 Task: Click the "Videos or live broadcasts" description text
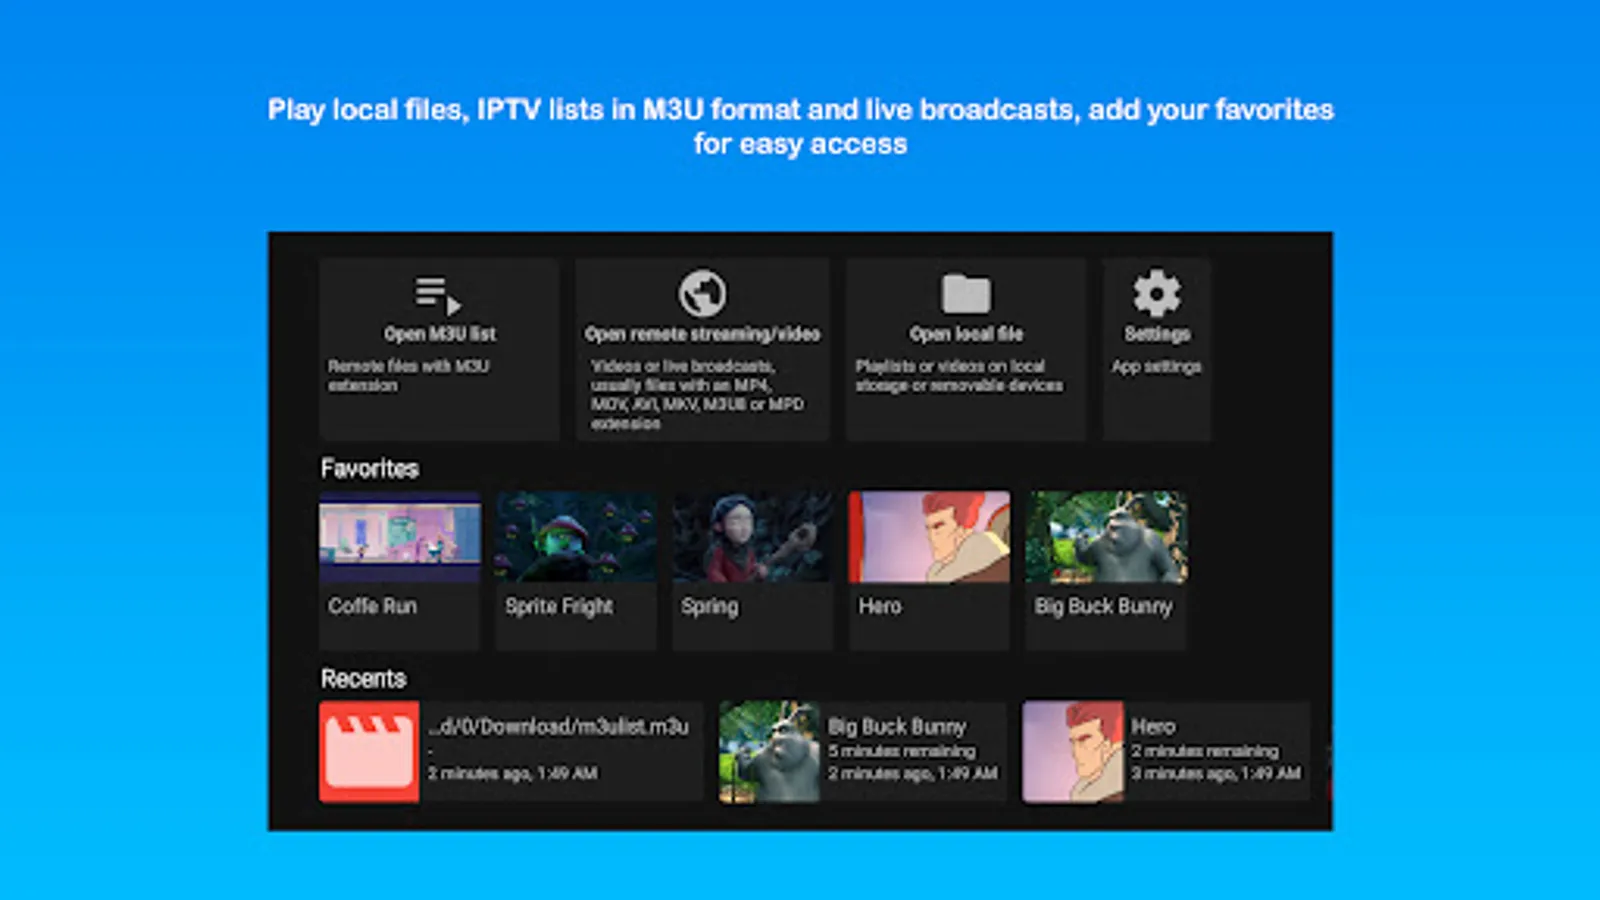pyautogui.click(x=697, y=395)
